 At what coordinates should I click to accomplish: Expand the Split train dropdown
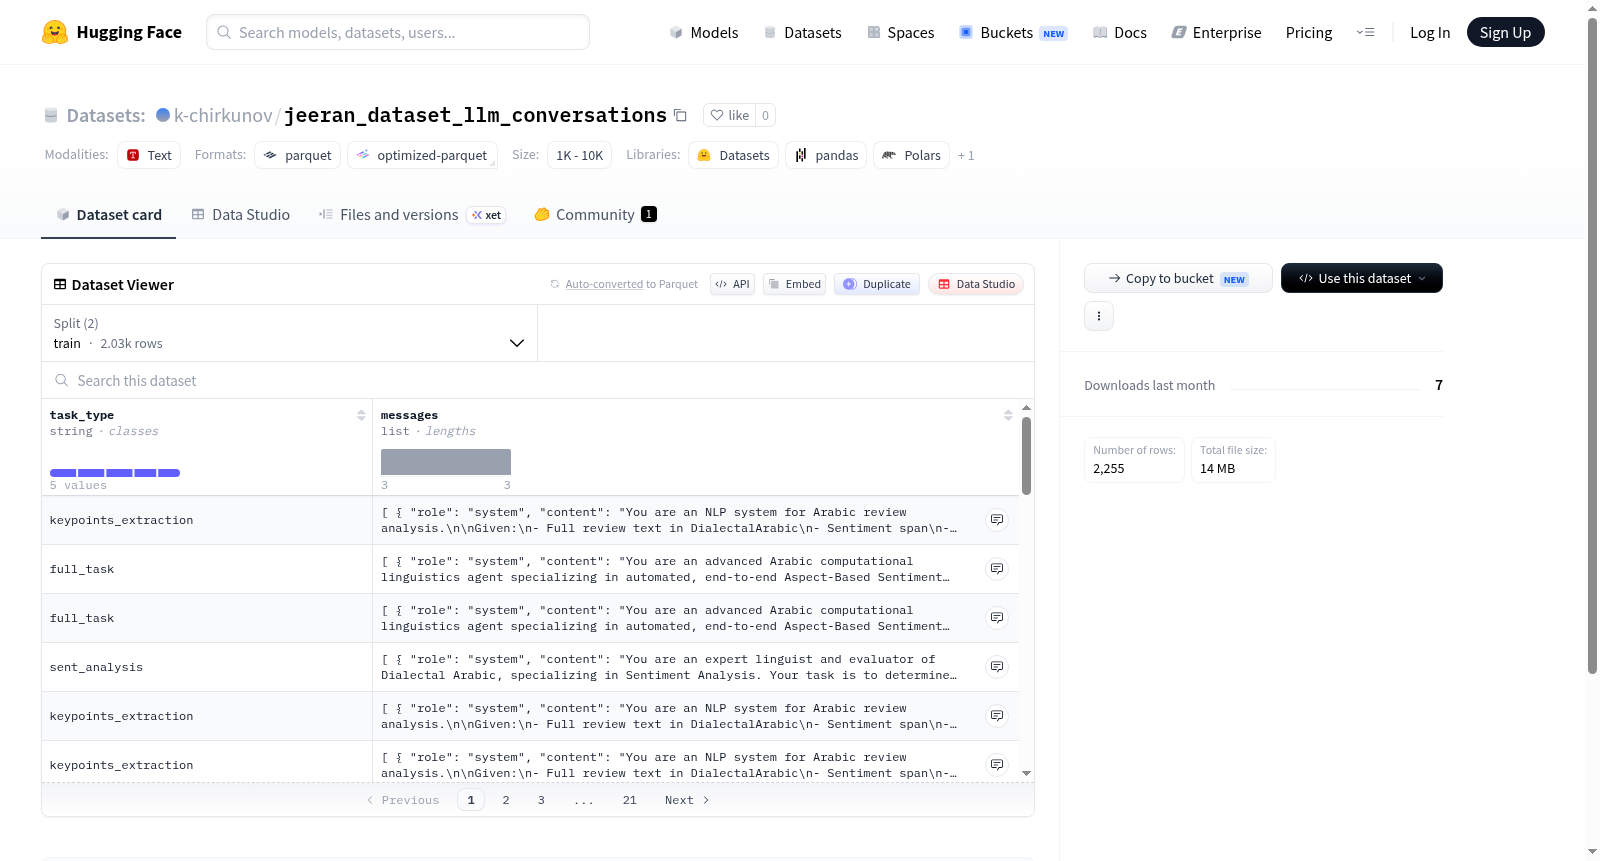pos(289,333)
